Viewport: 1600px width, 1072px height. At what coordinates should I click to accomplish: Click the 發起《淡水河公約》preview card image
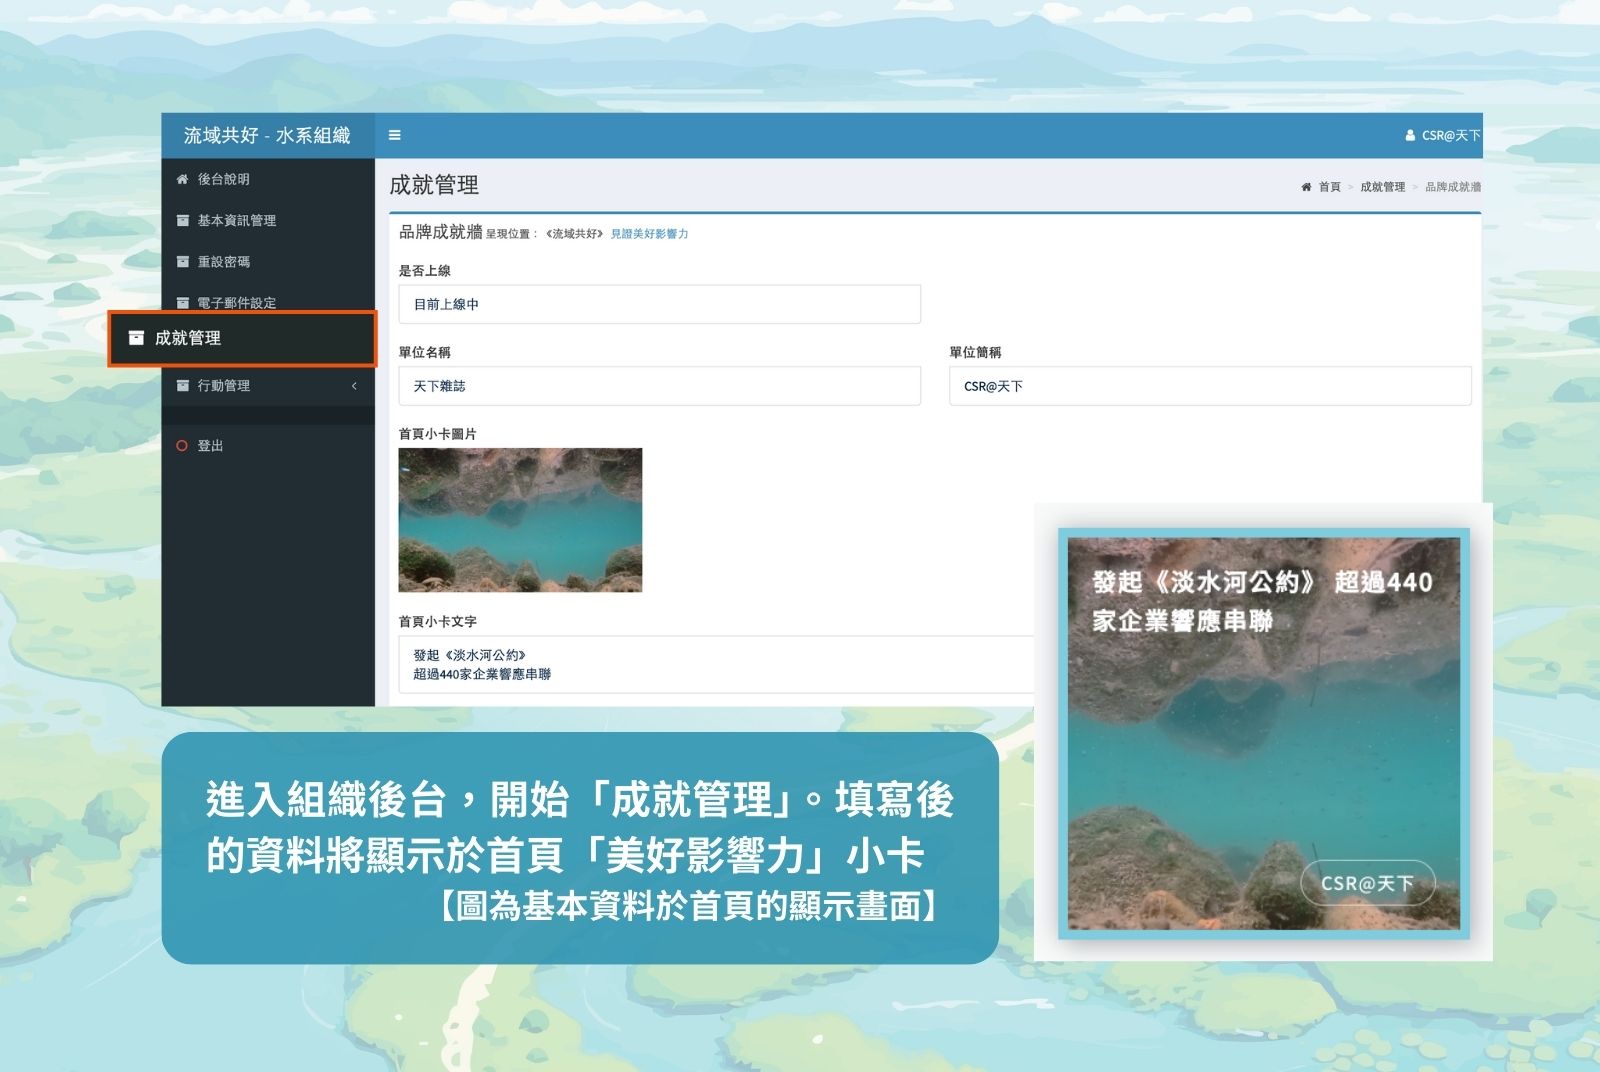point(1263,733)
